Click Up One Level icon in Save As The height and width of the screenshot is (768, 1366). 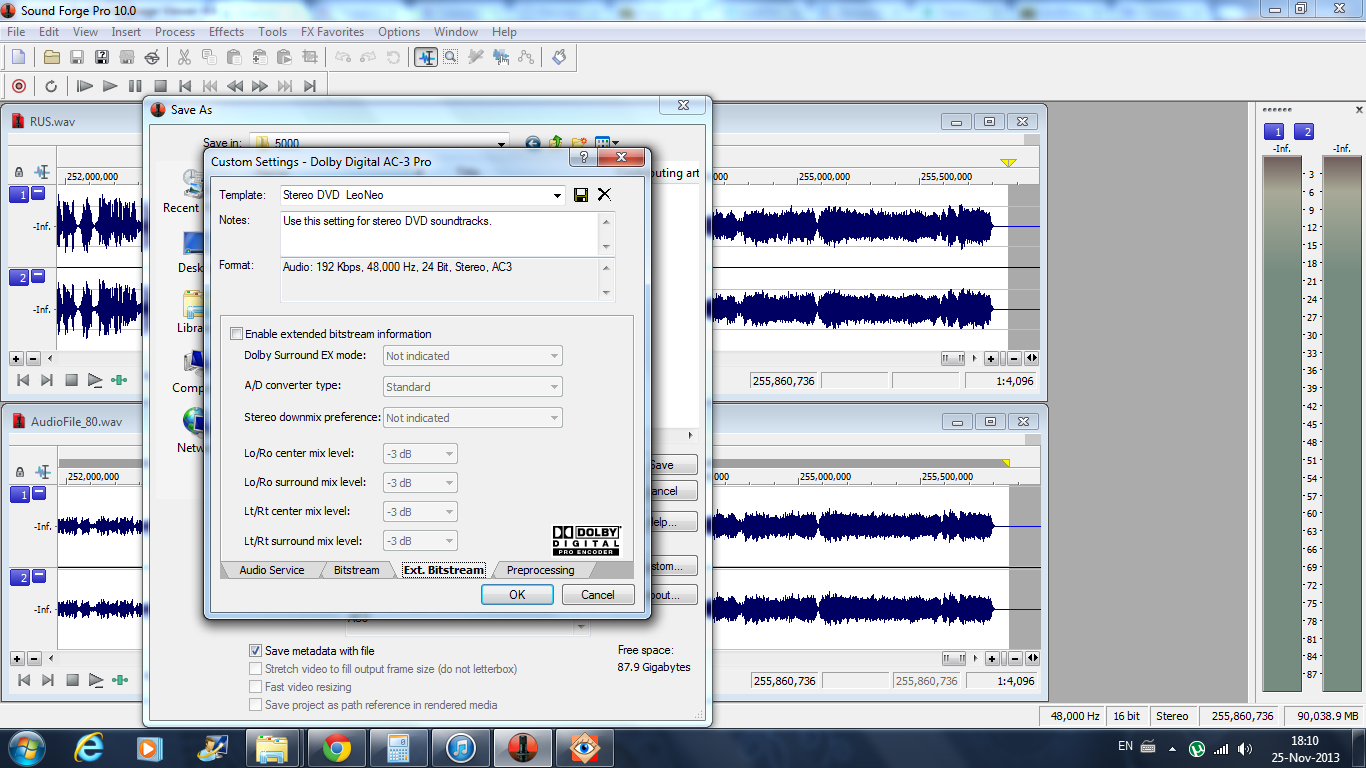click(555, 143)
